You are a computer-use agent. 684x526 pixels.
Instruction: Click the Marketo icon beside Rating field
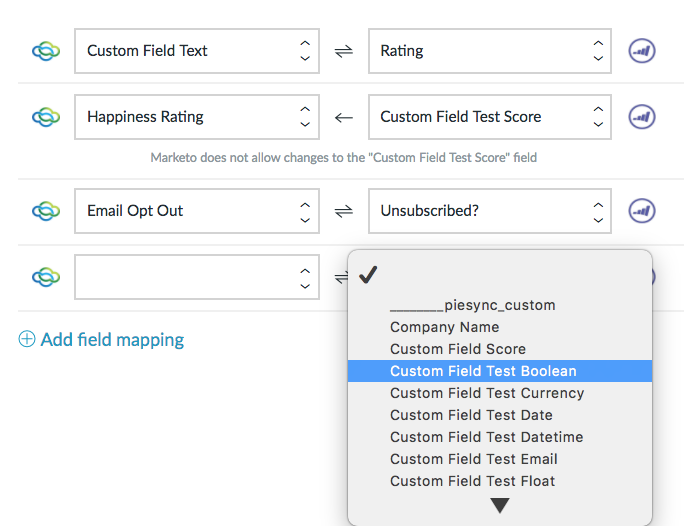(x=642, y=51)
